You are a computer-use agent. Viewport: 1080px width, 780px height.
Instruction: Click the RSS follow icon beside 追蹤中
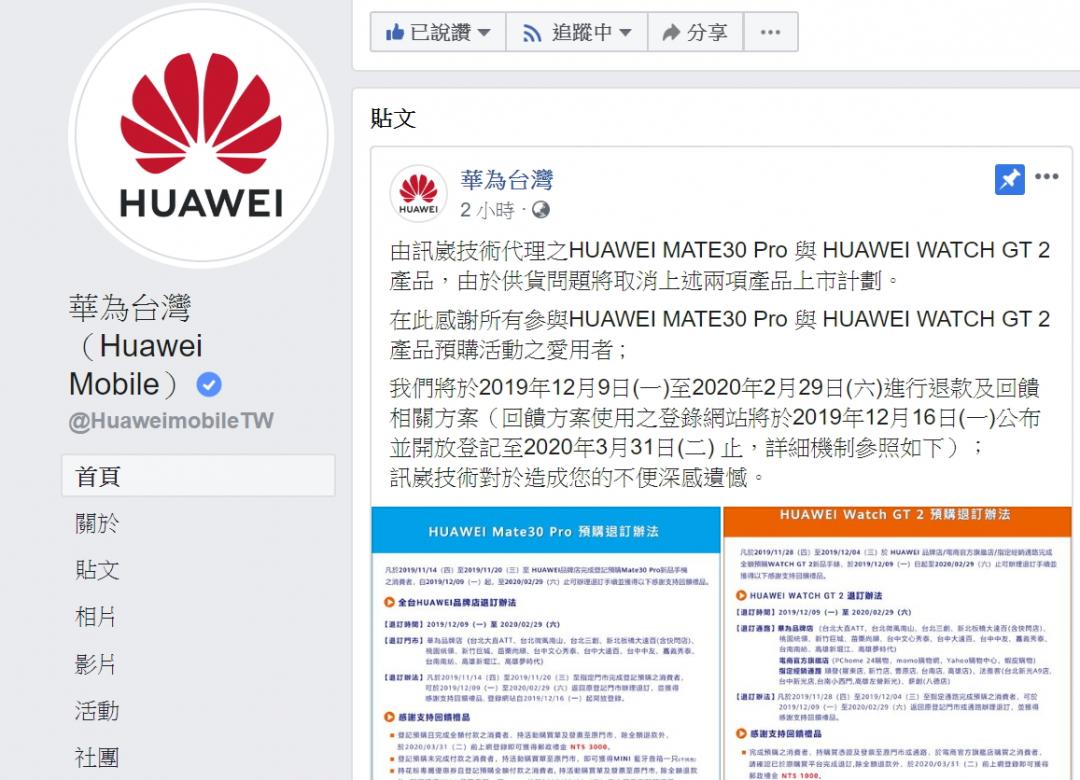click(532, 32)
